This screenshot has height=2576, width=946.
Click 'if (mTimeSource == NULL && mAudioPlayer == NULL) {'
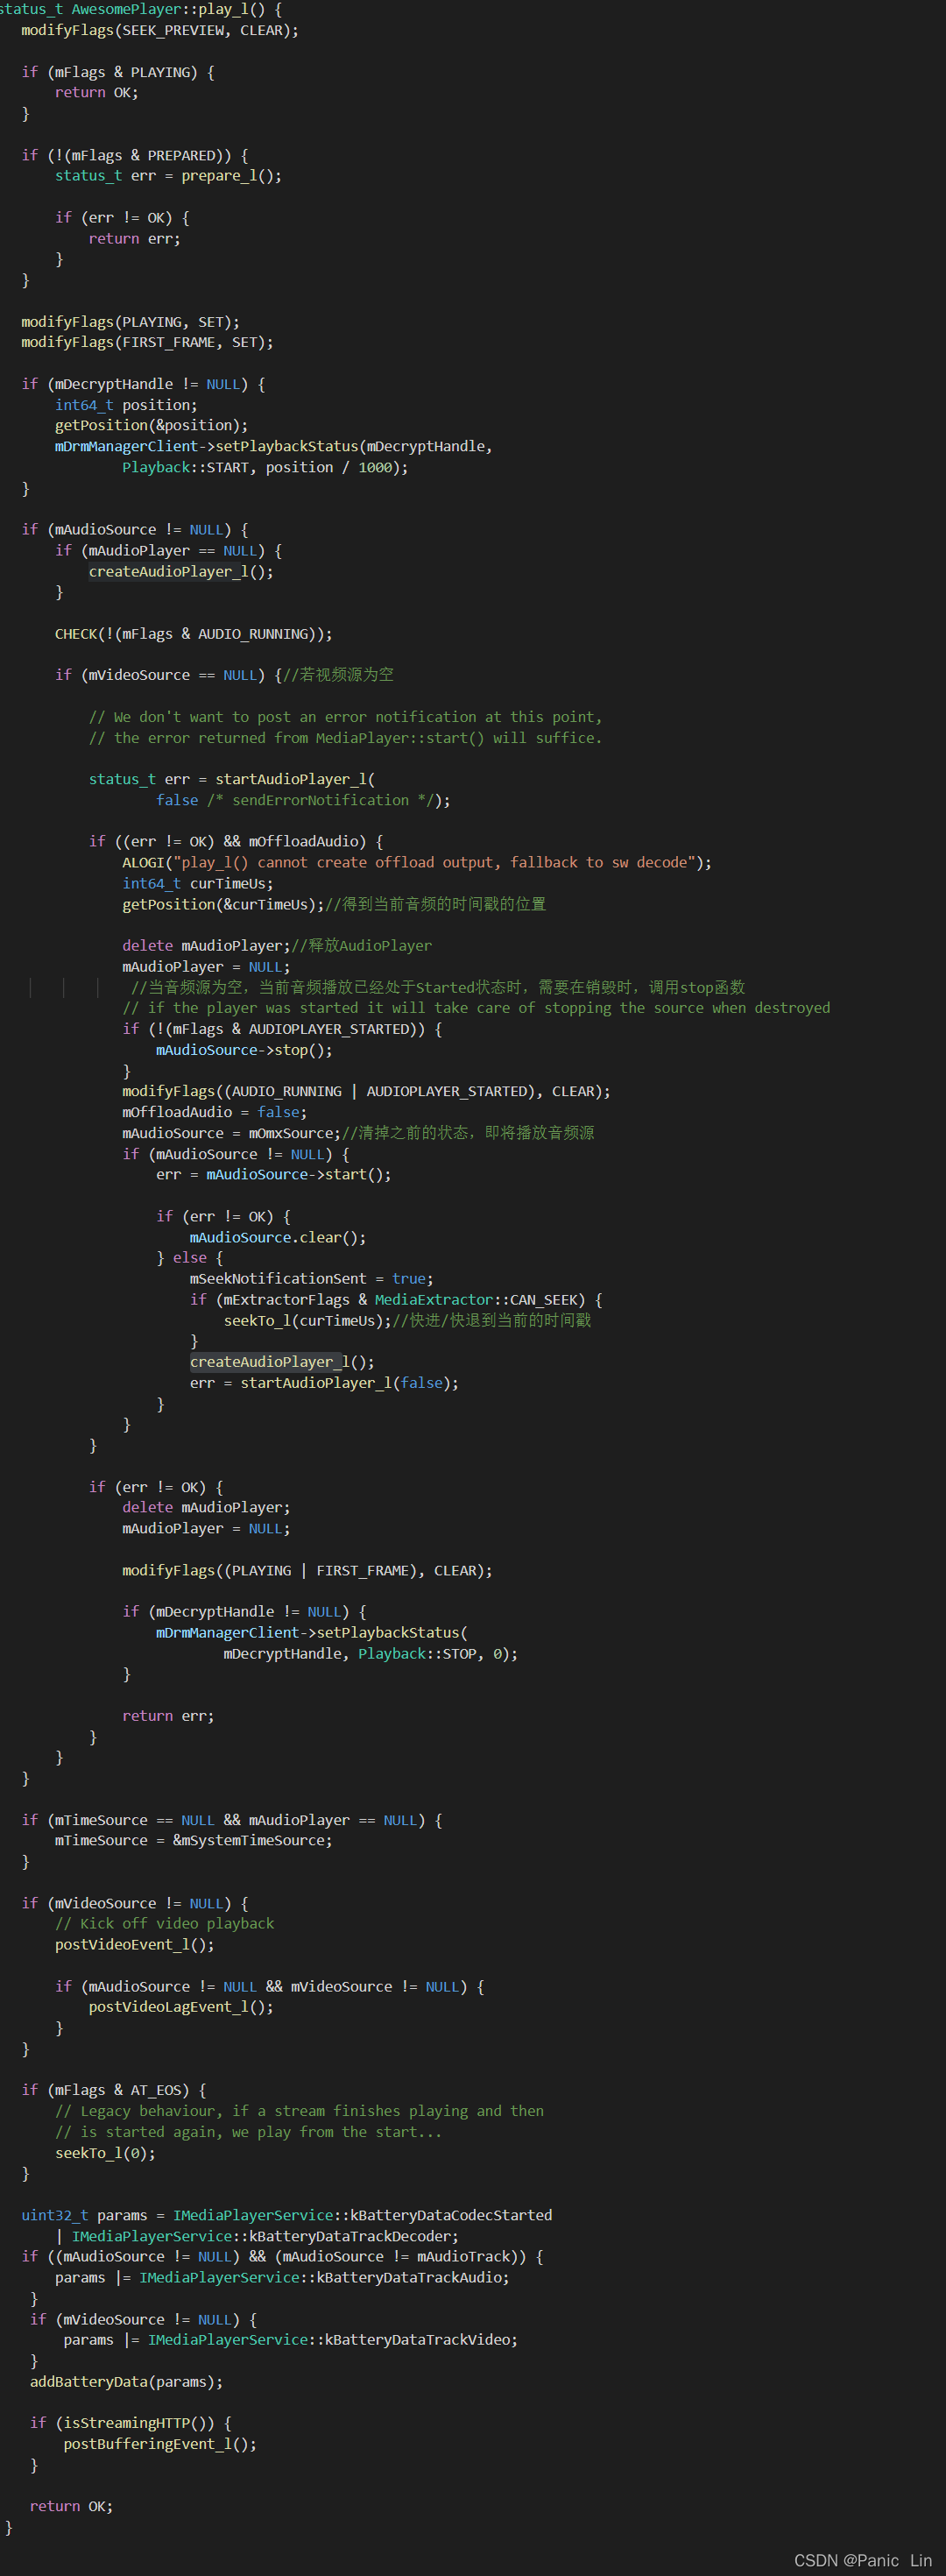(232, 1820)
